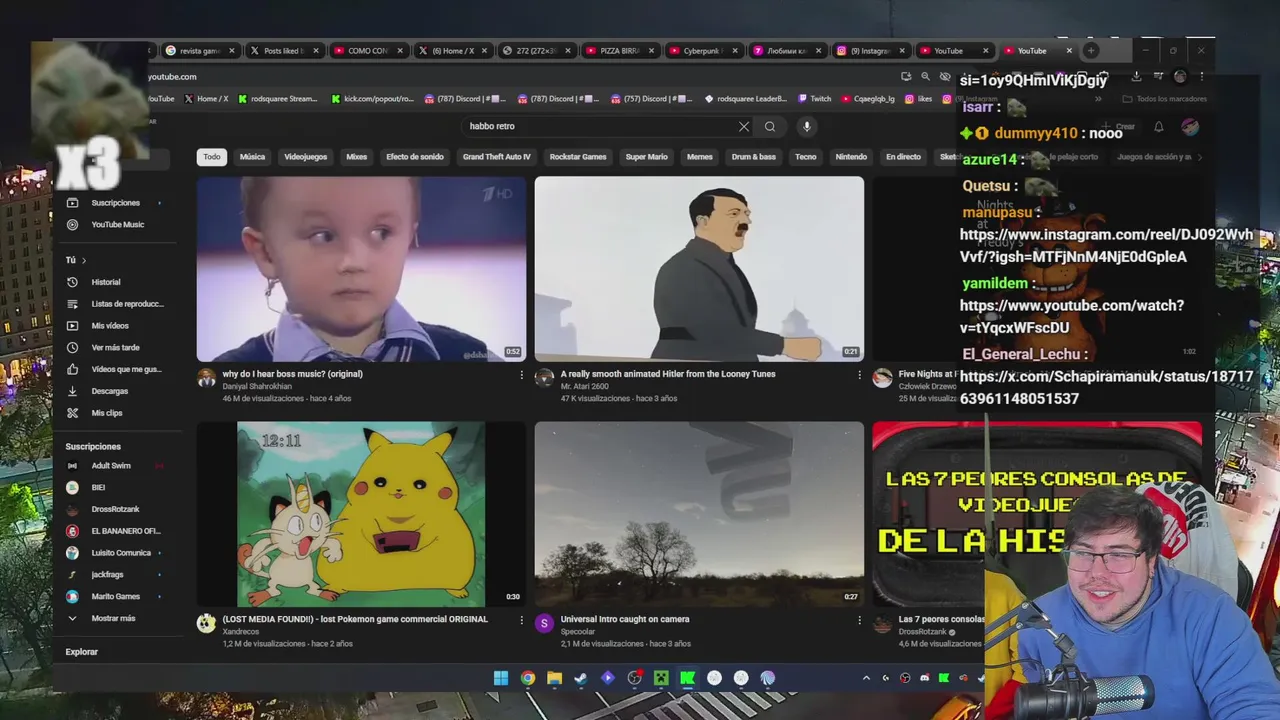The width and height of the screenshot is (1280, 720).
Task: Open the rodsquaree LeaderB... bookmark
Action: click(746, 99)
